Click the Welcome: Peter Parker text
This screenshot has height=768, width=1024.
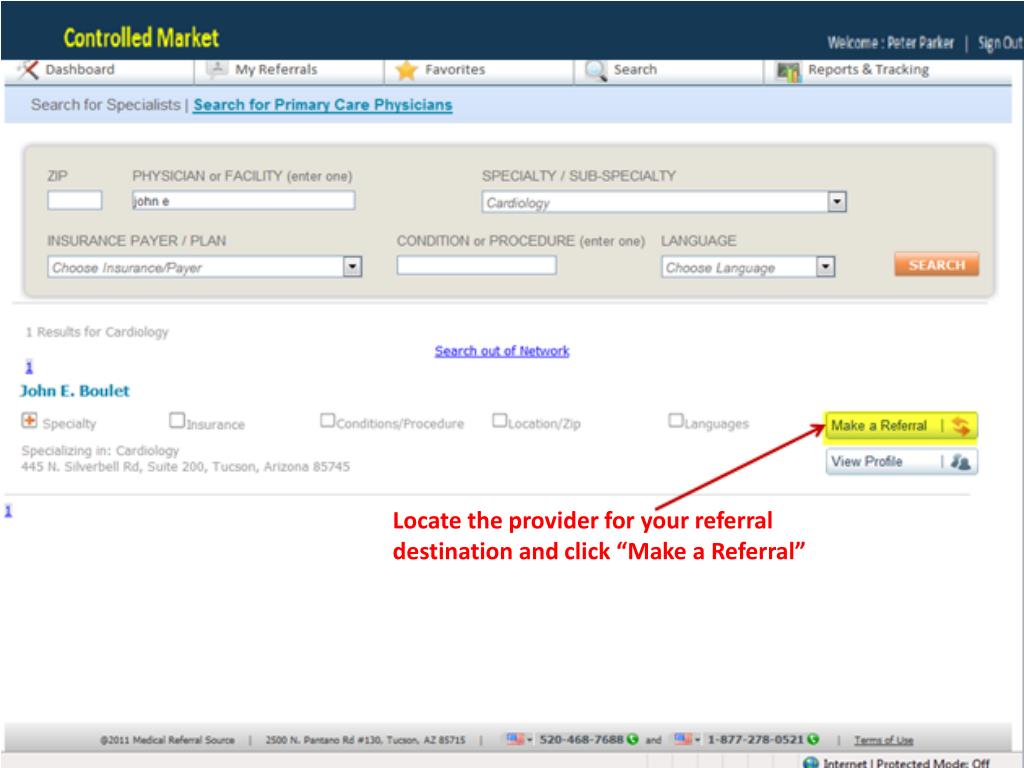point(891,43)
